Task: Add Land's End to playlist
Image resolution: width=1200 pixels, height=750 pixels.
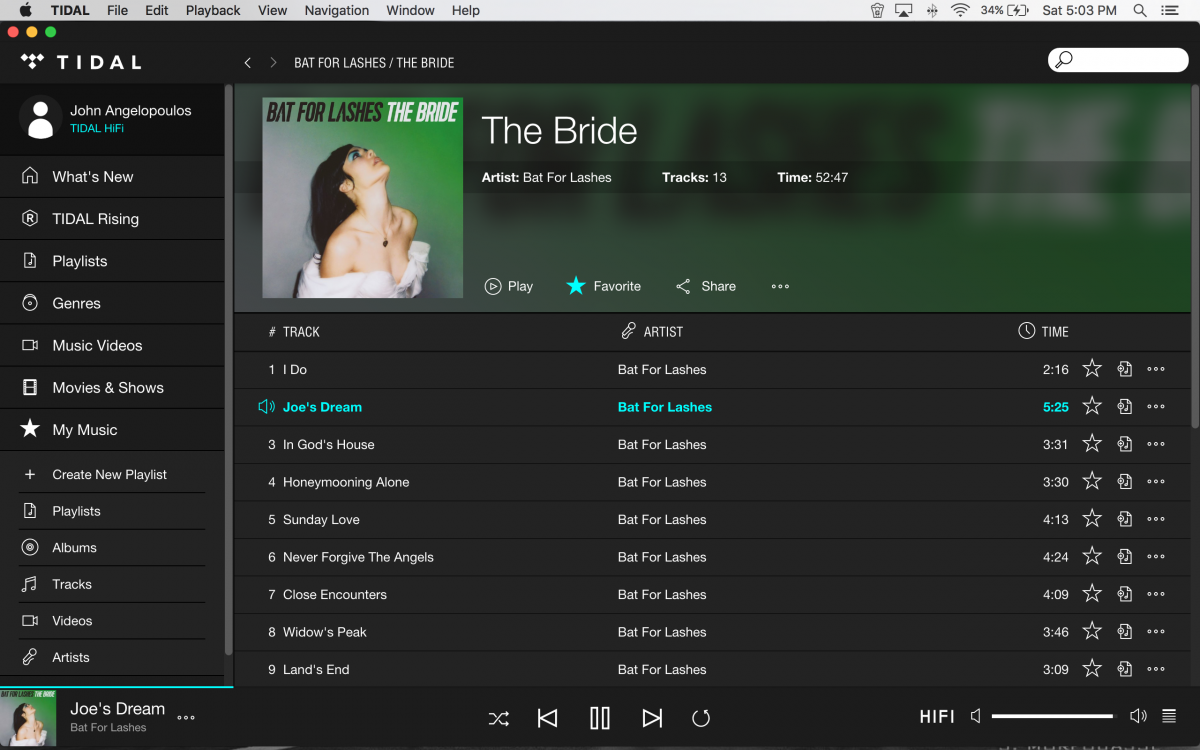Action: [1125, 669]
